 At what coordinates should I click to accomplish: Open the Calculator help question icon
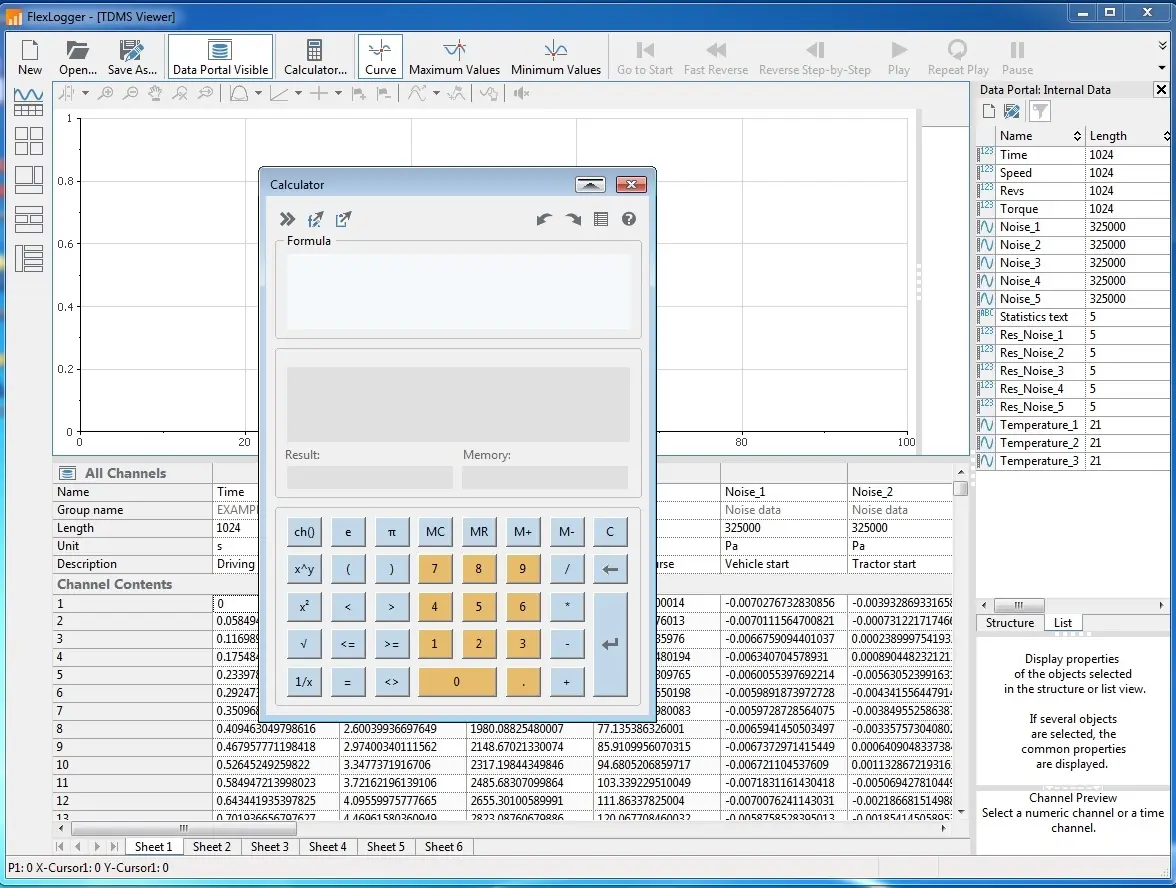tap(628, 219)
